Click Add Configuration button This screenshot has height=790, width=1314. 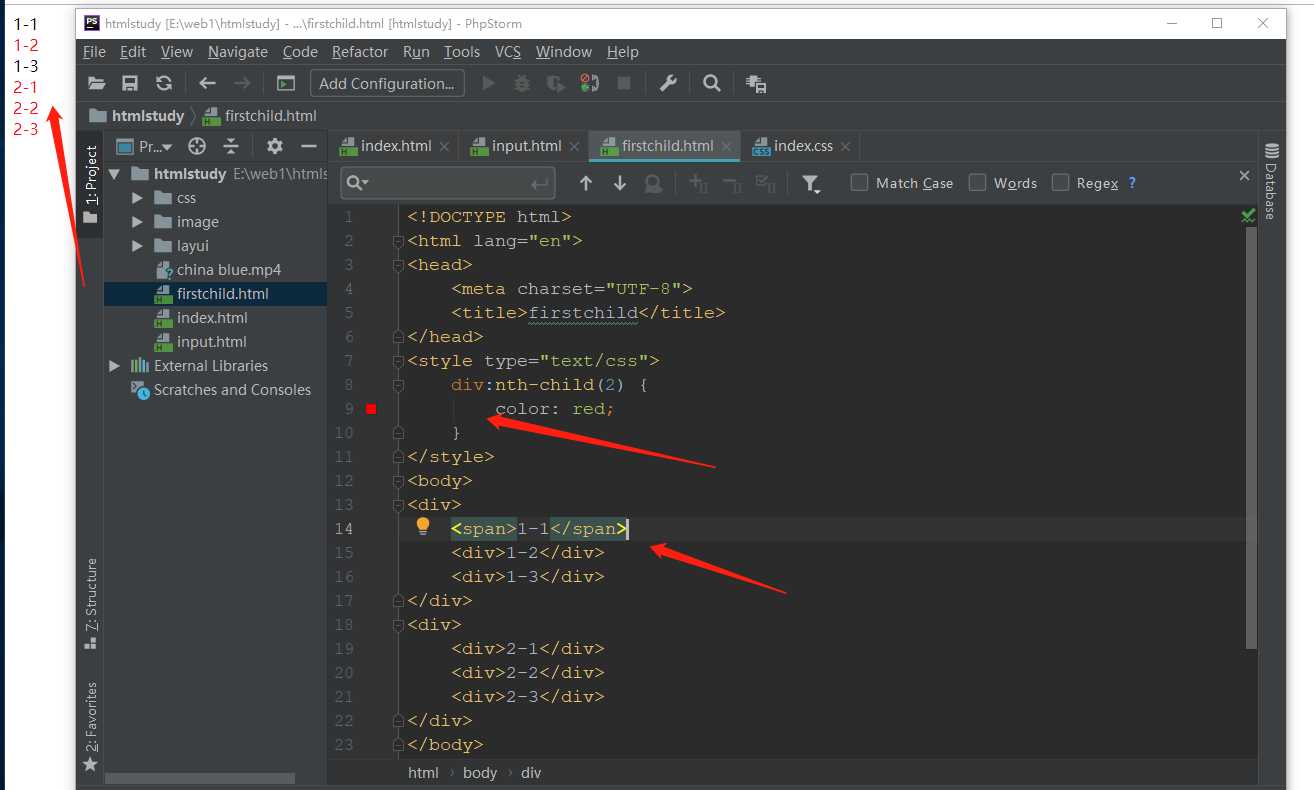click(x=388, y=84)
